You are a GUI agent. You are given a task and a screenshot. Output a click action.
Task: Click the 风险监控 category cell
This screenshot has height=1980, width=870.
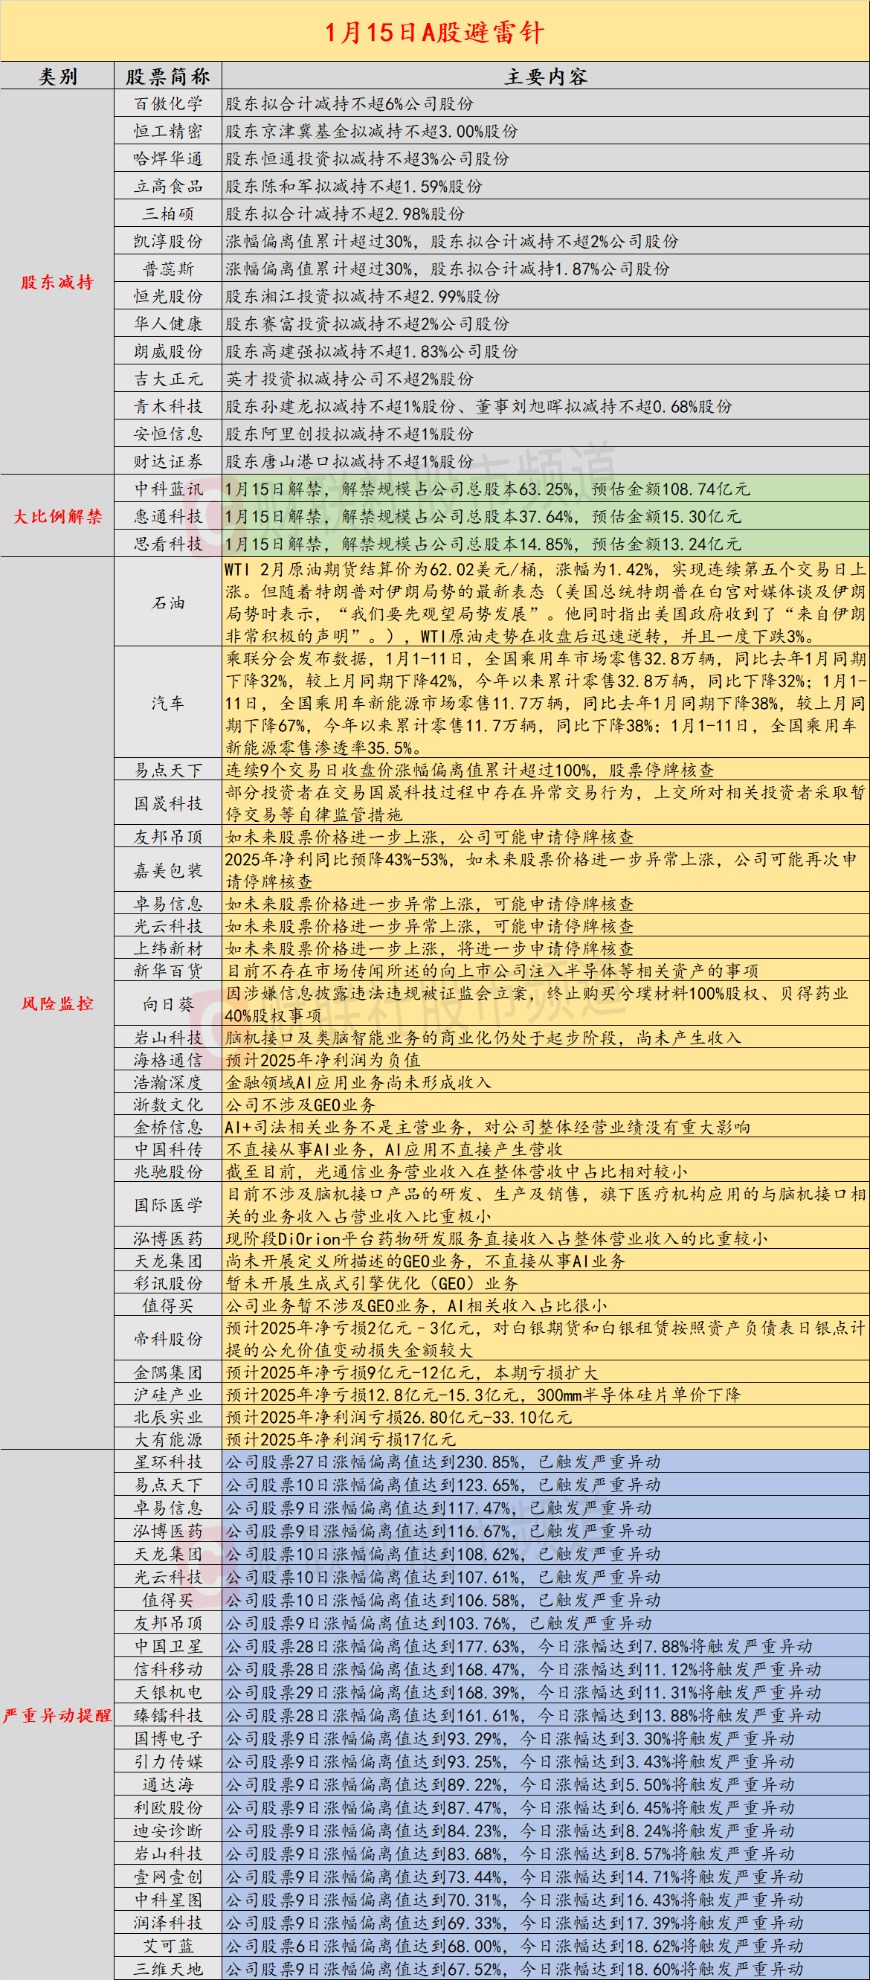click(x=57, y=1003)
